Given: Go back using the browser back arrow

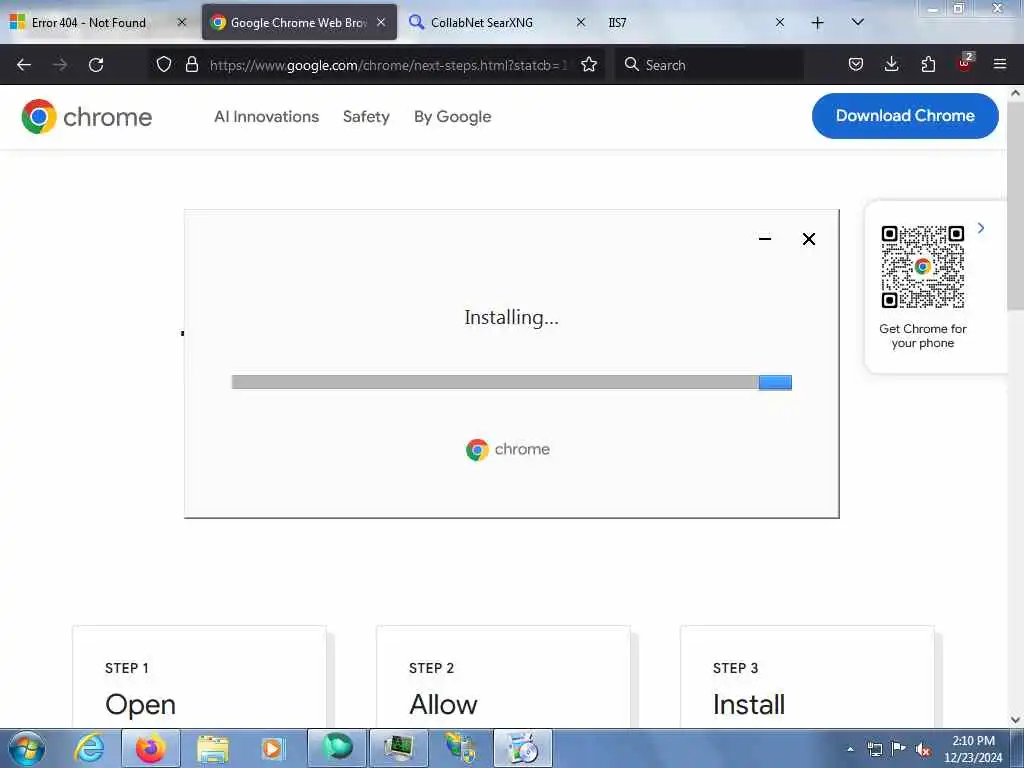Looking at the screenshot, I should [24, 65].
